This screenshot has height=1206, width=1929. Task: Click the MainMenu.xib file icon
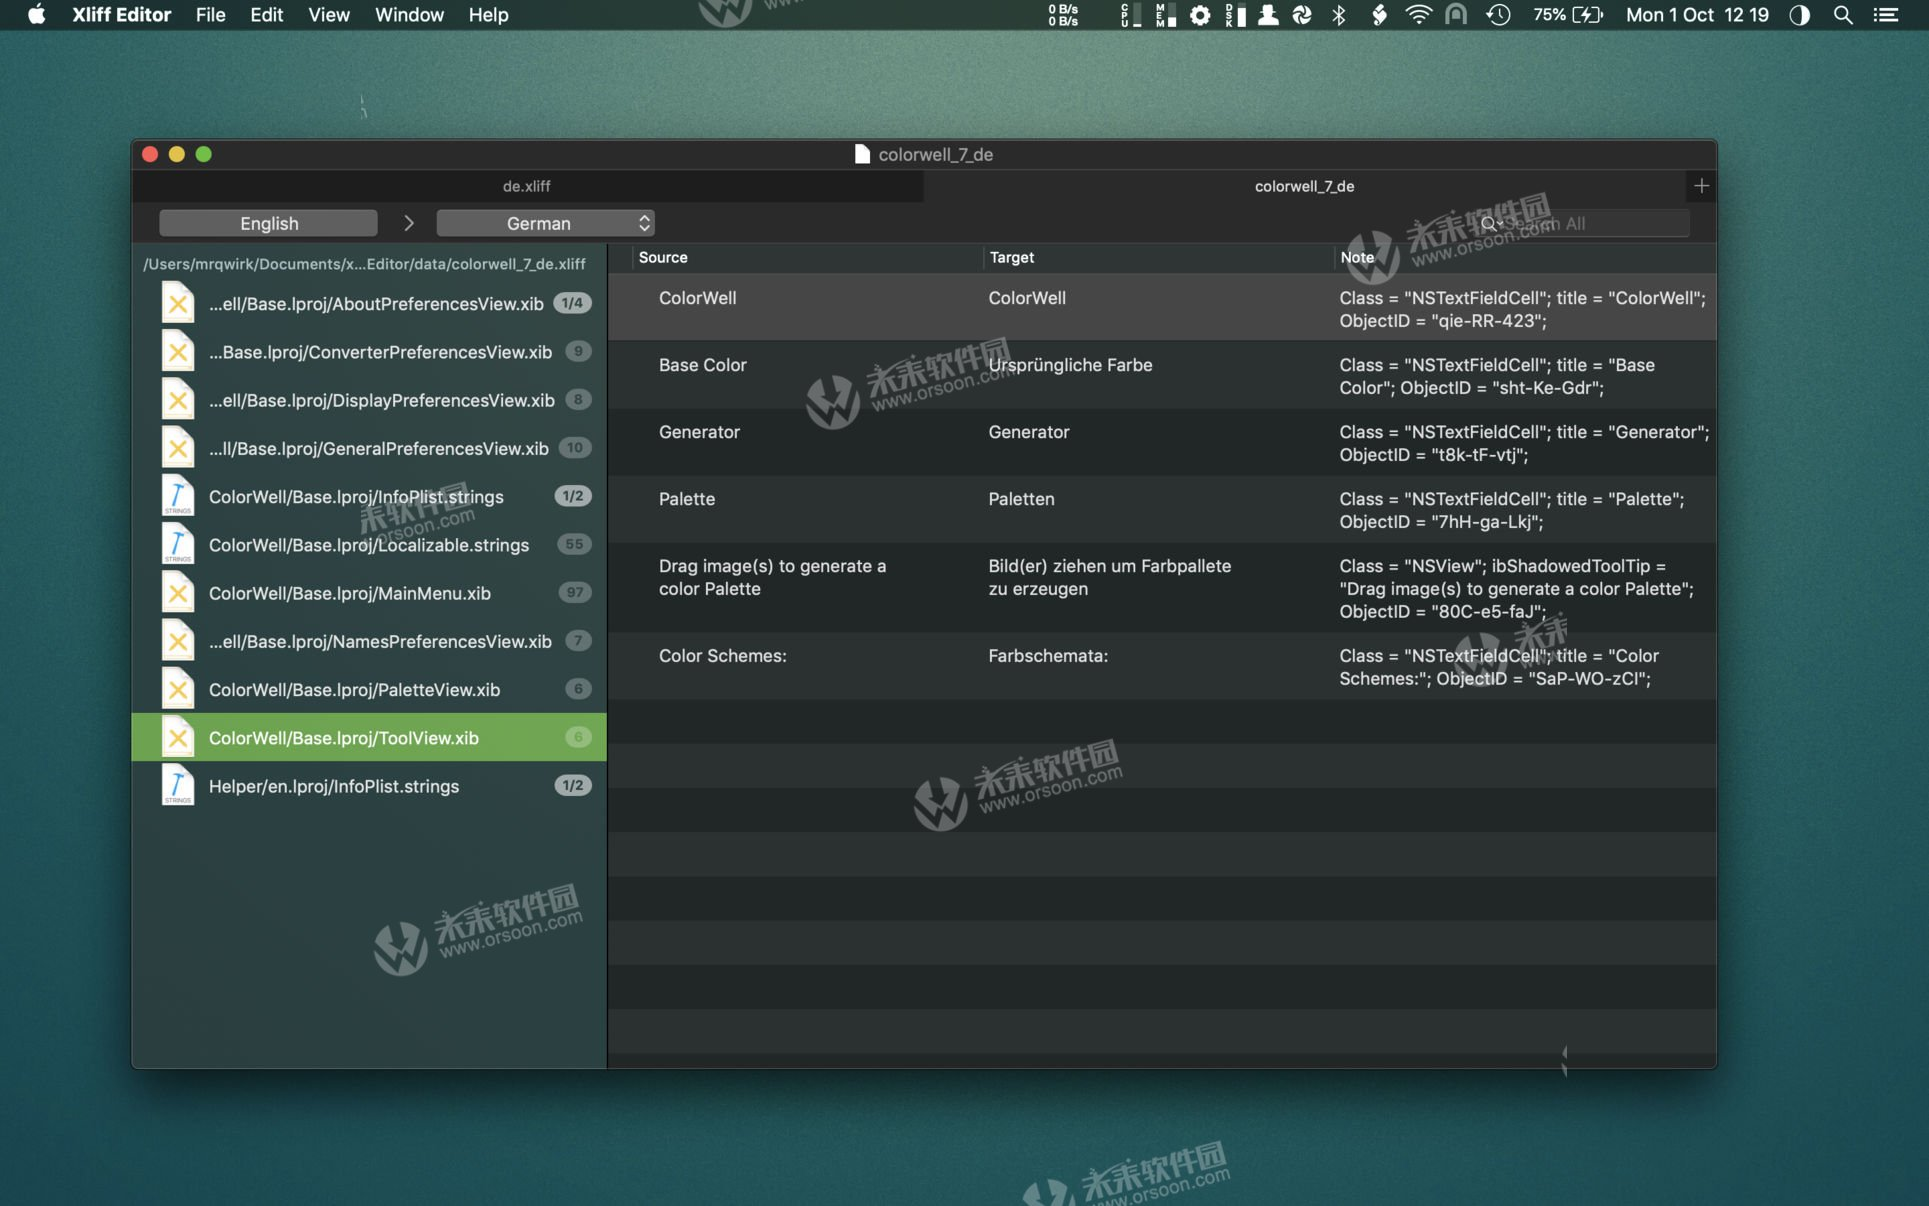[178, 593]
